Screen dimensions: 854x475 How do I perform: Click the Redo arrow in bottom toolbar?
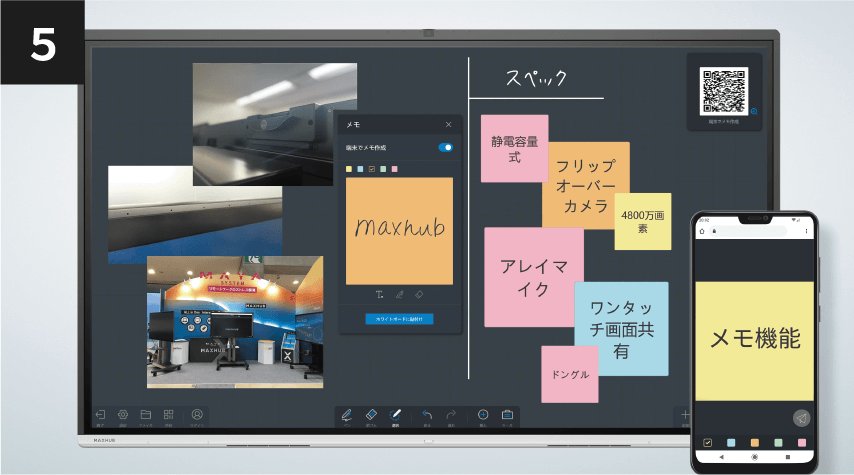tap(451, 415)
